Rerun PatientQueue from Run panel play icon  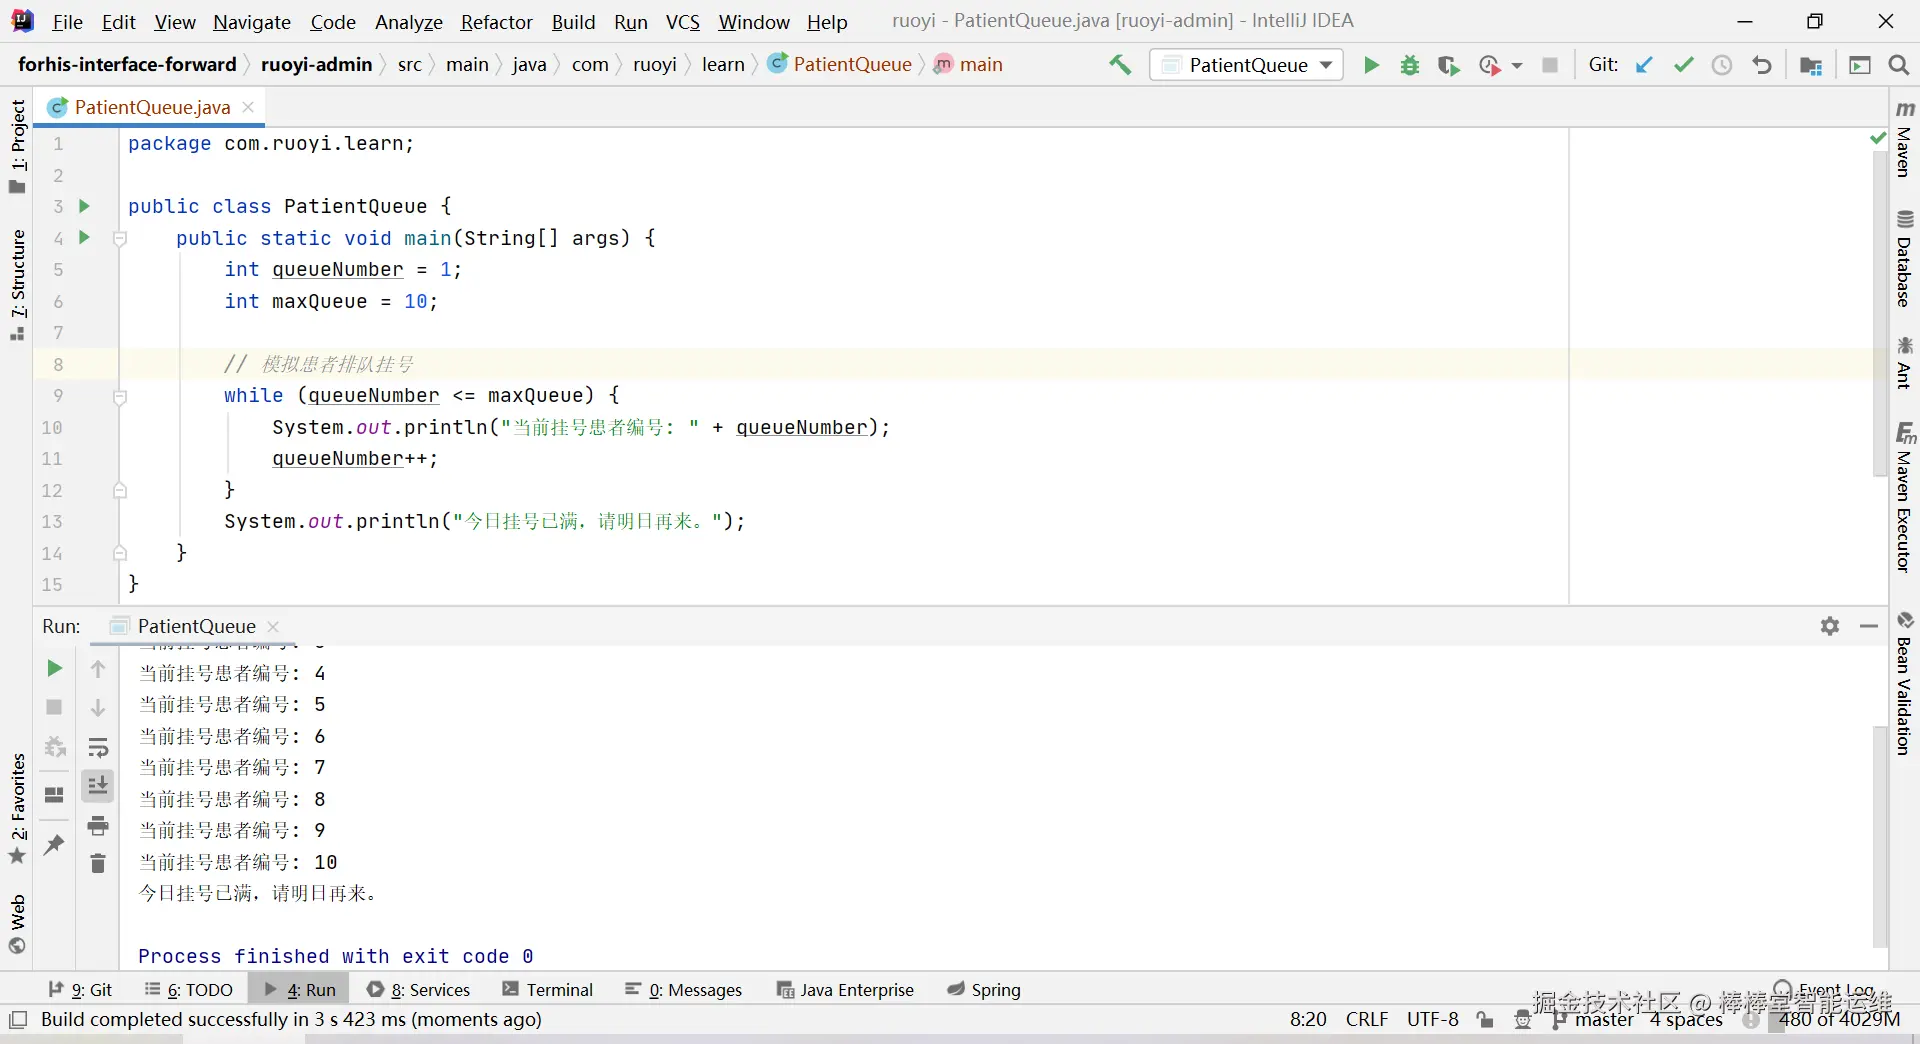(54, 668)
